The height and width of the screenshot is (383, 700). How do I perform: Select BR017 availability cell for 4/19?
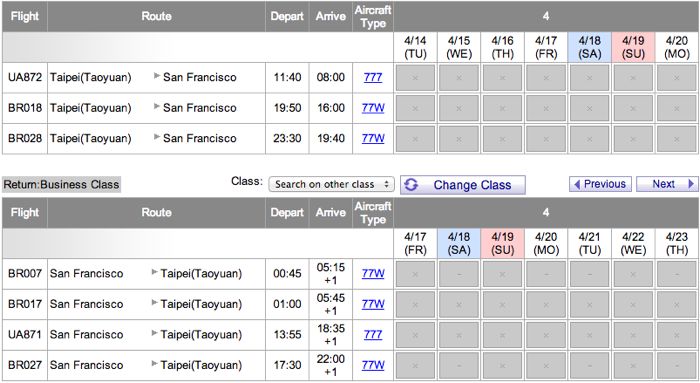coord(502,304)
